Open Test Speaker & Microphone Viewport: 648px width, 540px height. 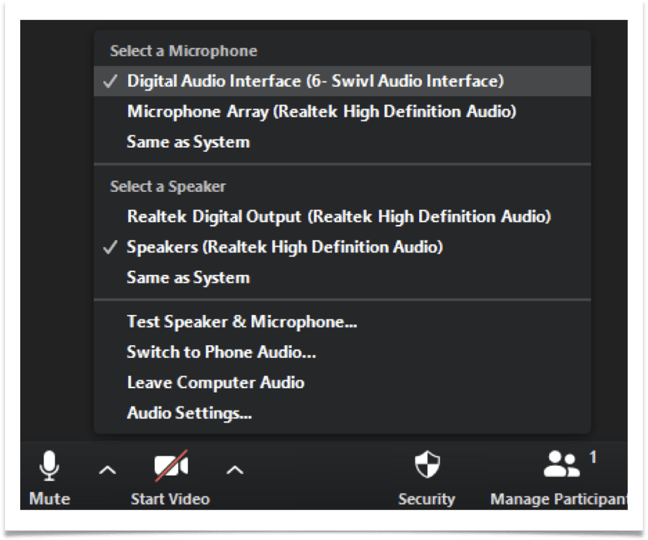click(x=242, y=322)
